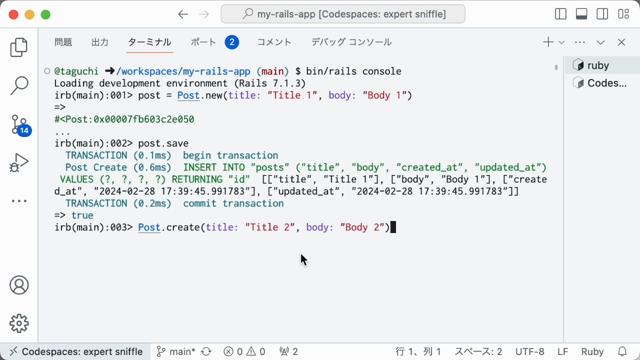Select the ruby terminal session
The width and height of the screenshot is (640, 360).
pos(602,65)
